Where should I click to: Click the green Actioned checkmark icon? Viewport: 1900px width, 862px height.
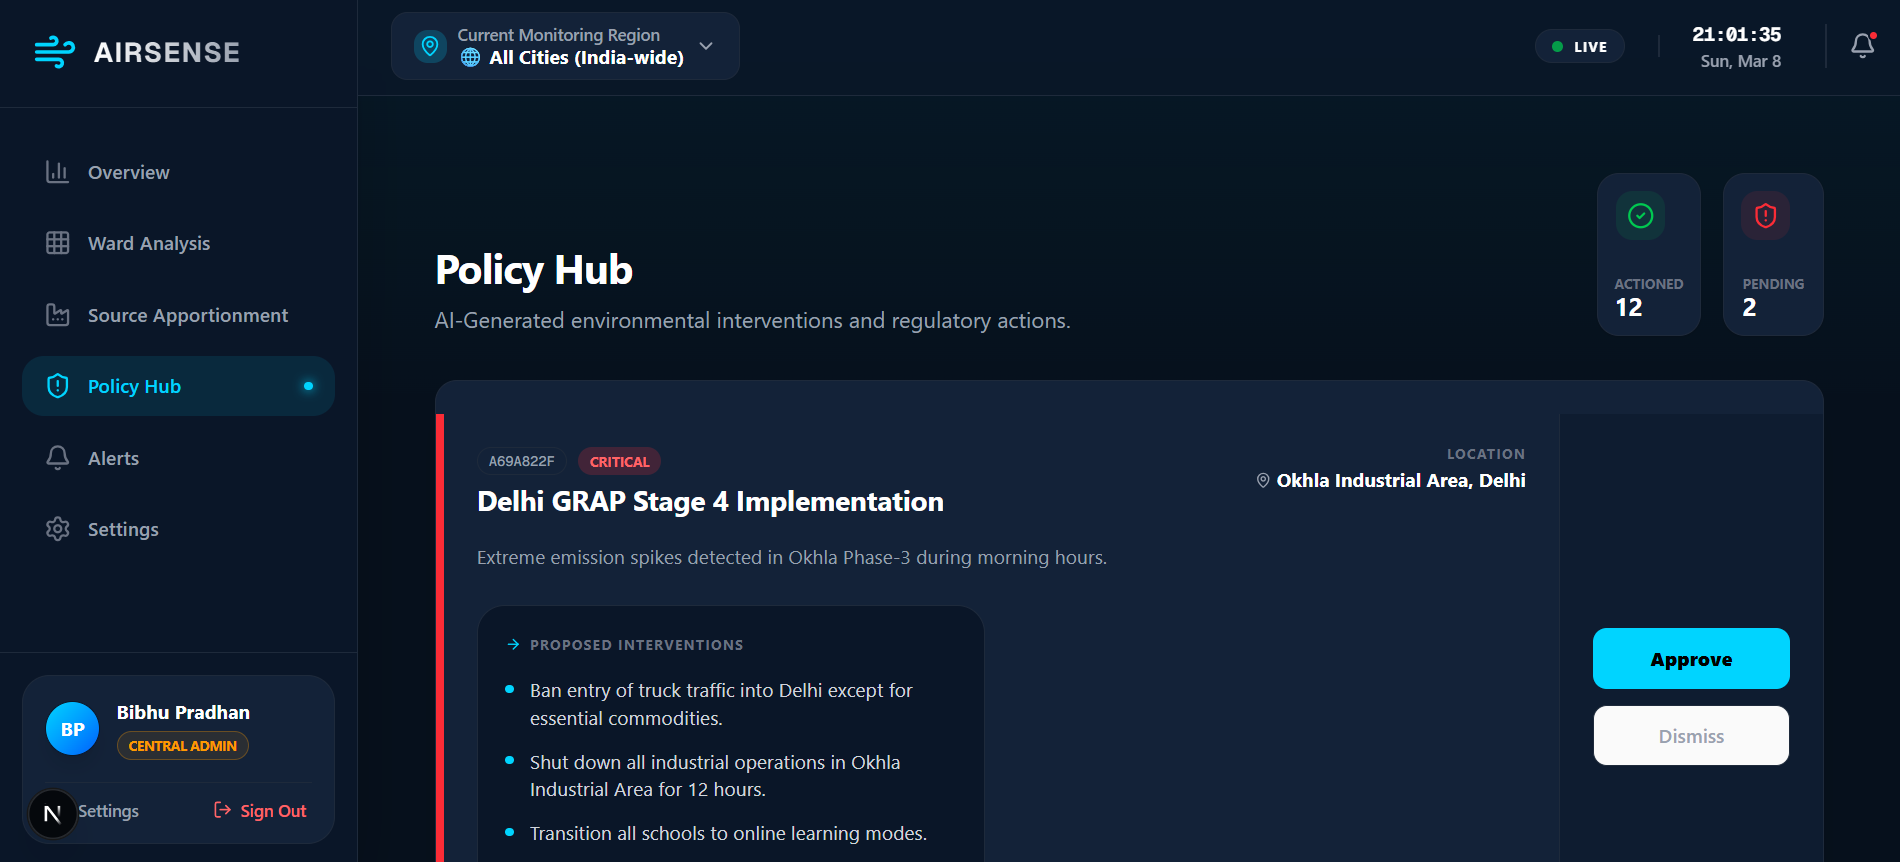coord(1640,215)
